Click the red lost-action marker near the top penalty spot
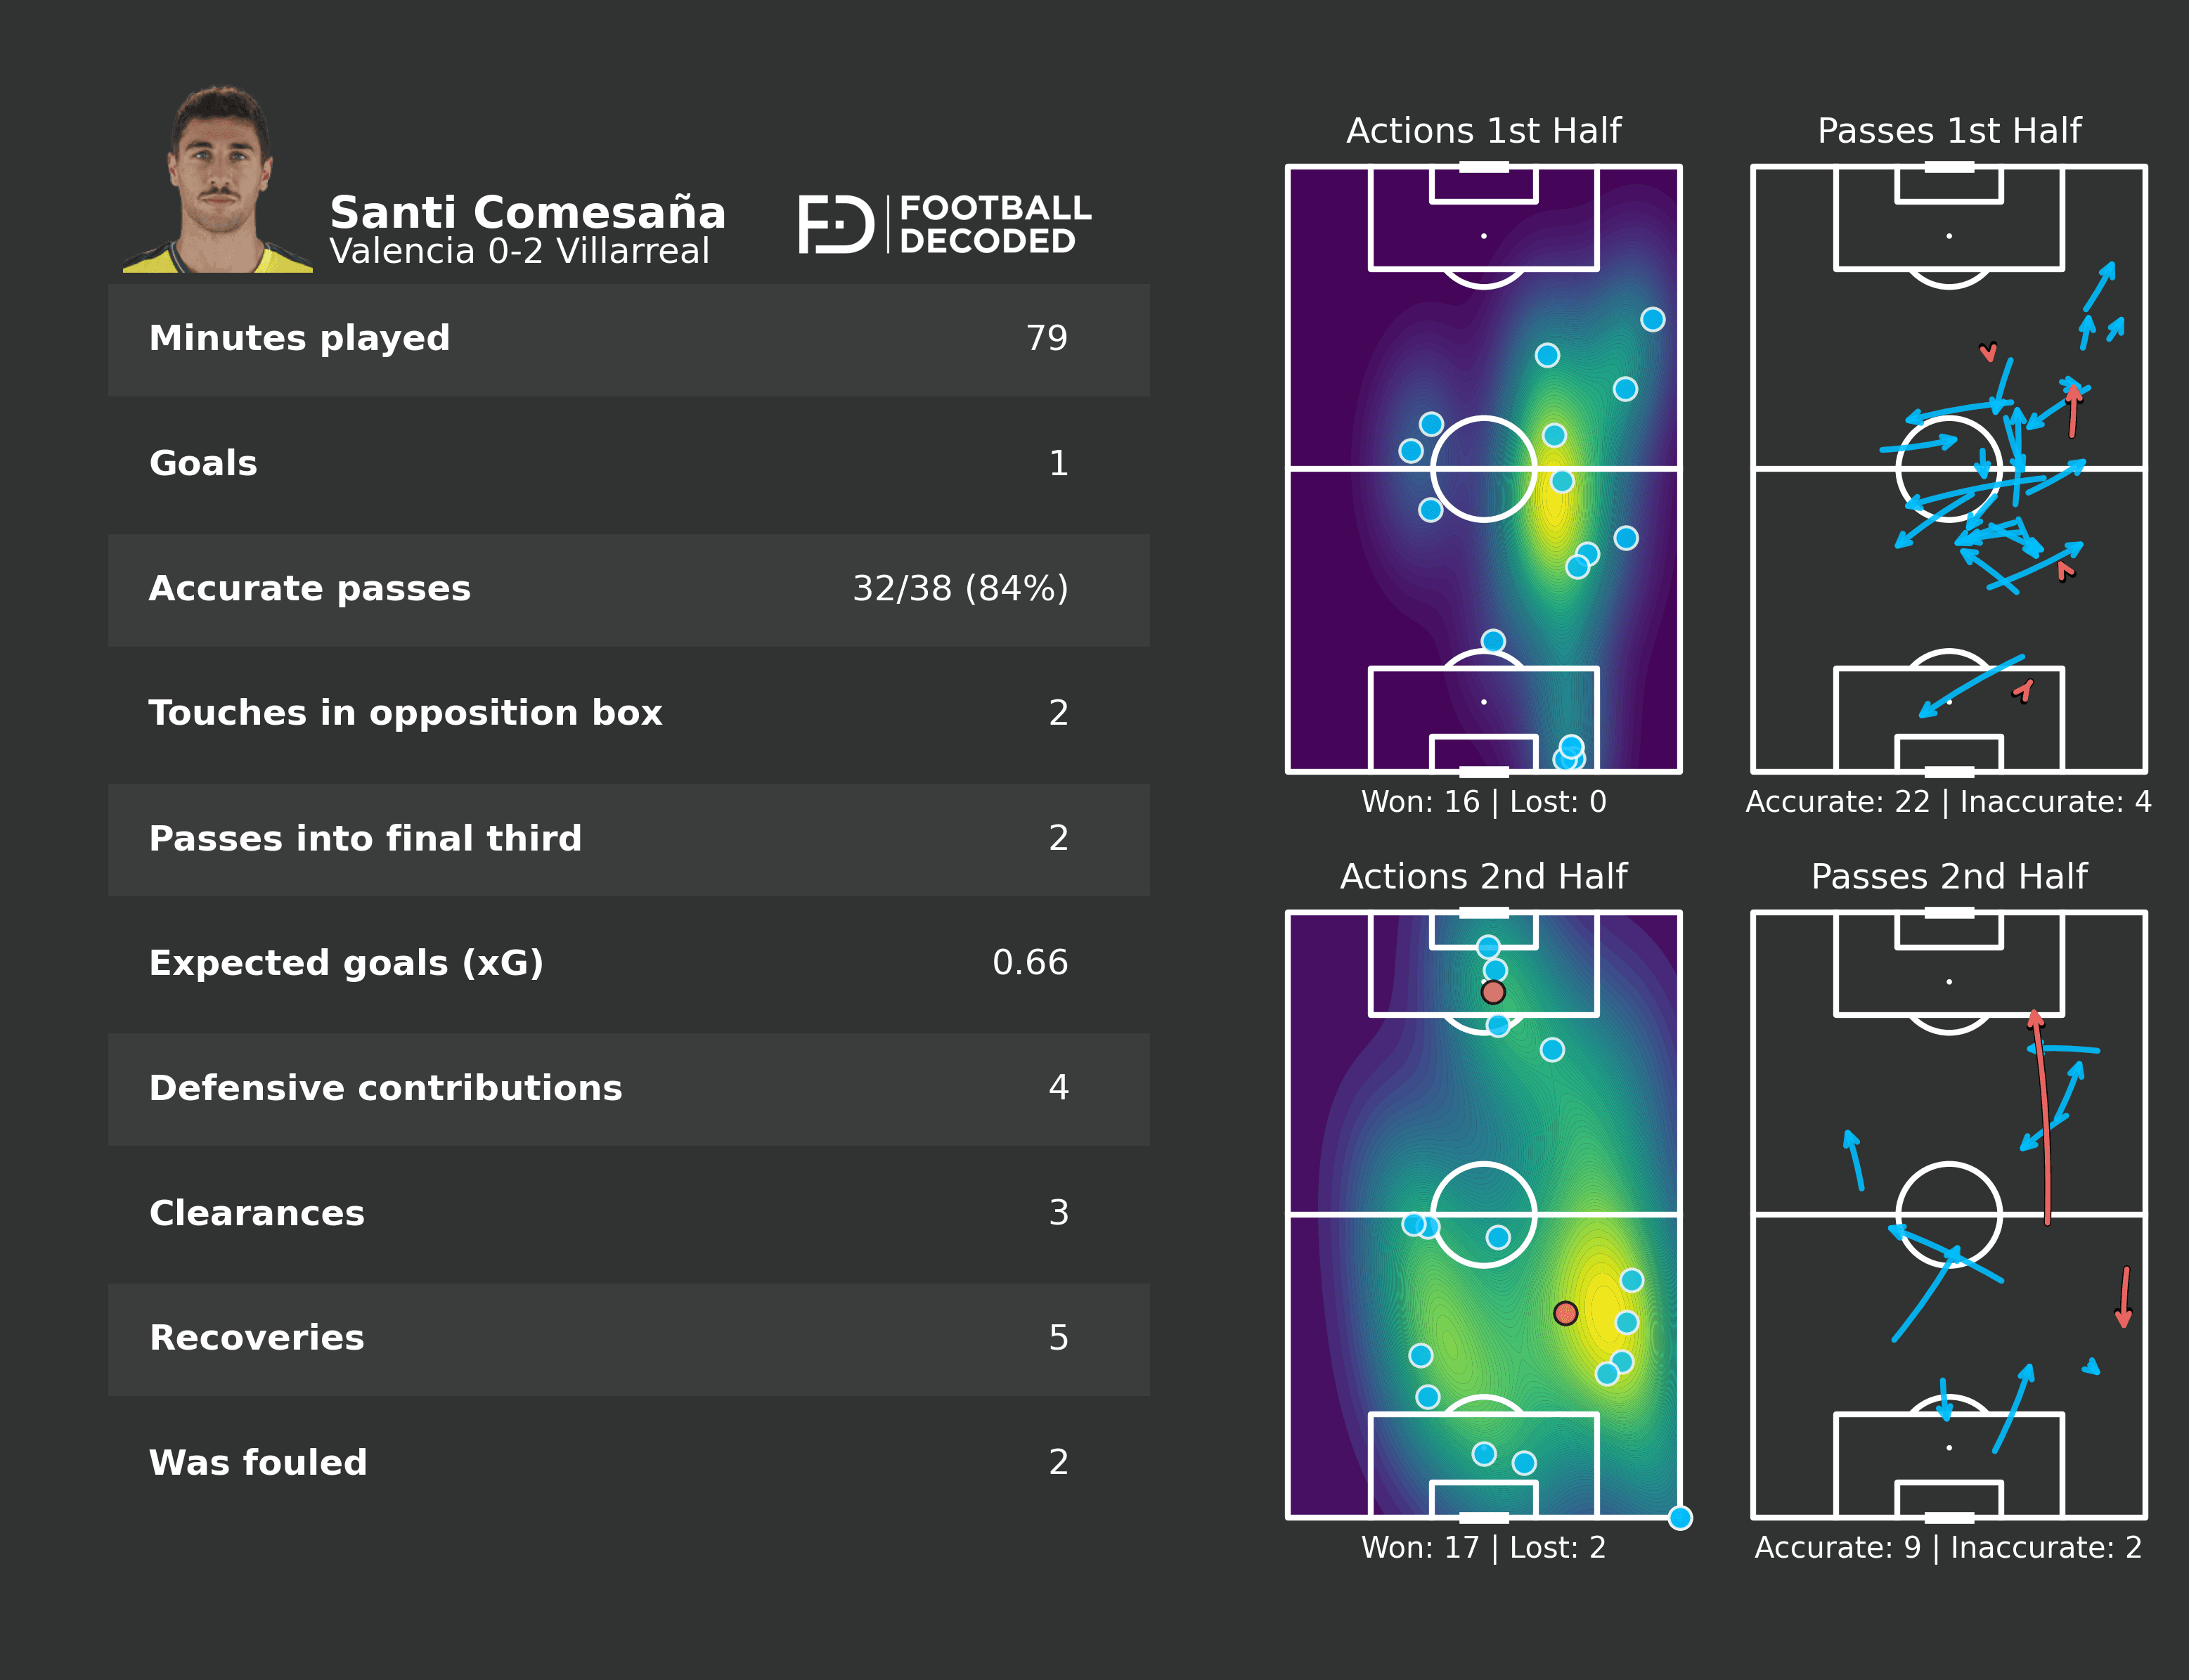Screen dimensions: 2189x1680 tap(1493, 992)
